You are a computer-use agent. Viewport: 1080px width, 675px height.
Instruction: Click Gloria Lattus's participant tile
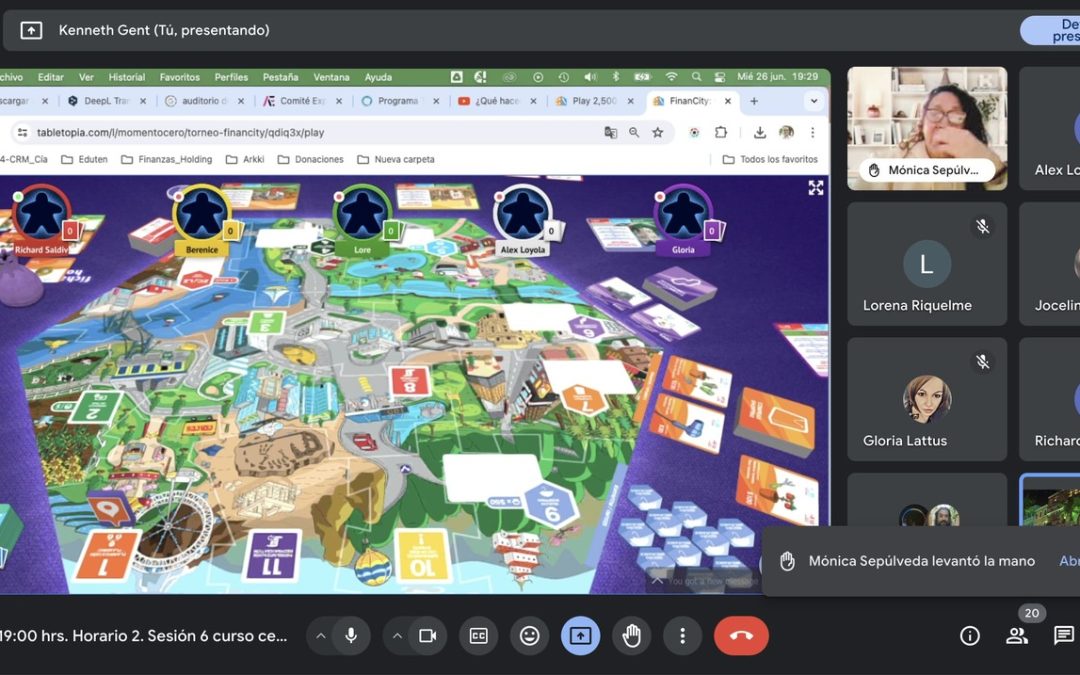point(927,399)
